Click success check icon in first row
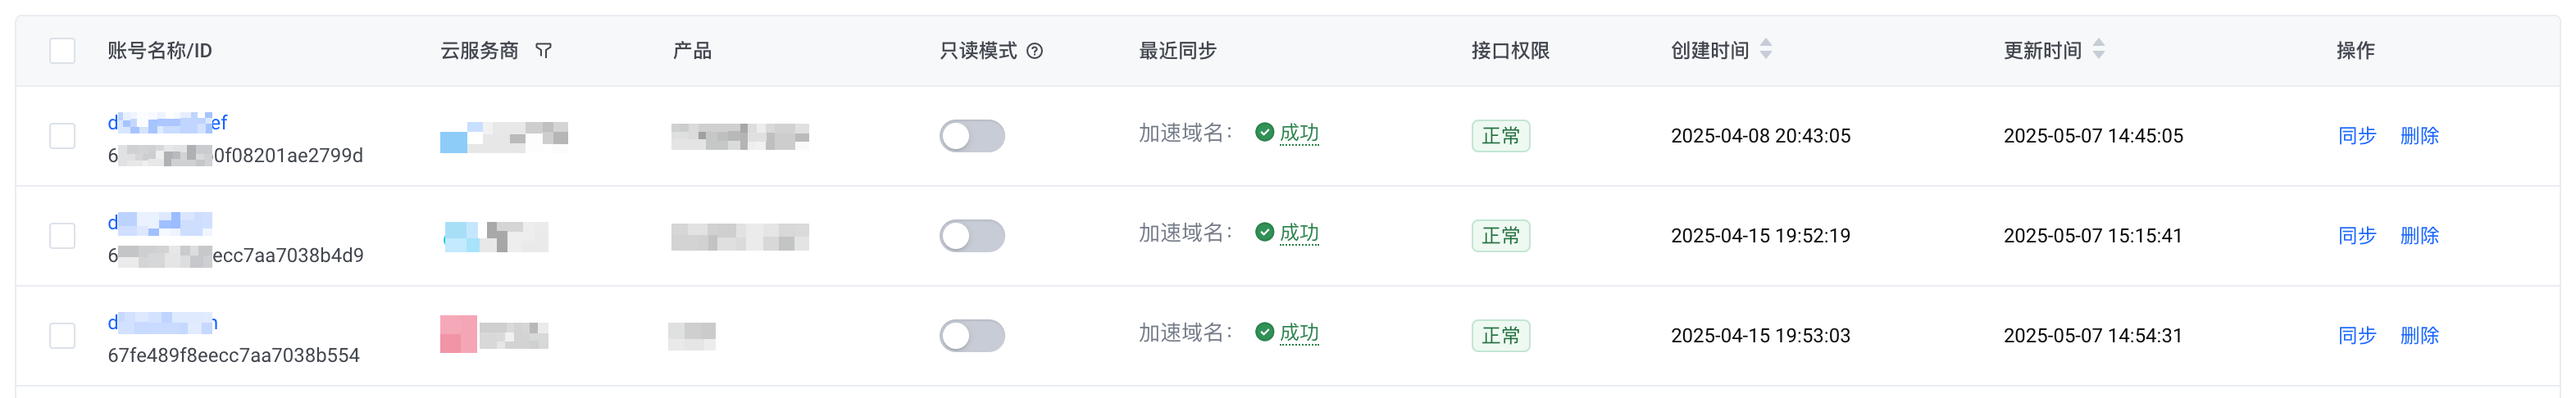Viewport: 2576px width, 398px height. pos(1265,132)
